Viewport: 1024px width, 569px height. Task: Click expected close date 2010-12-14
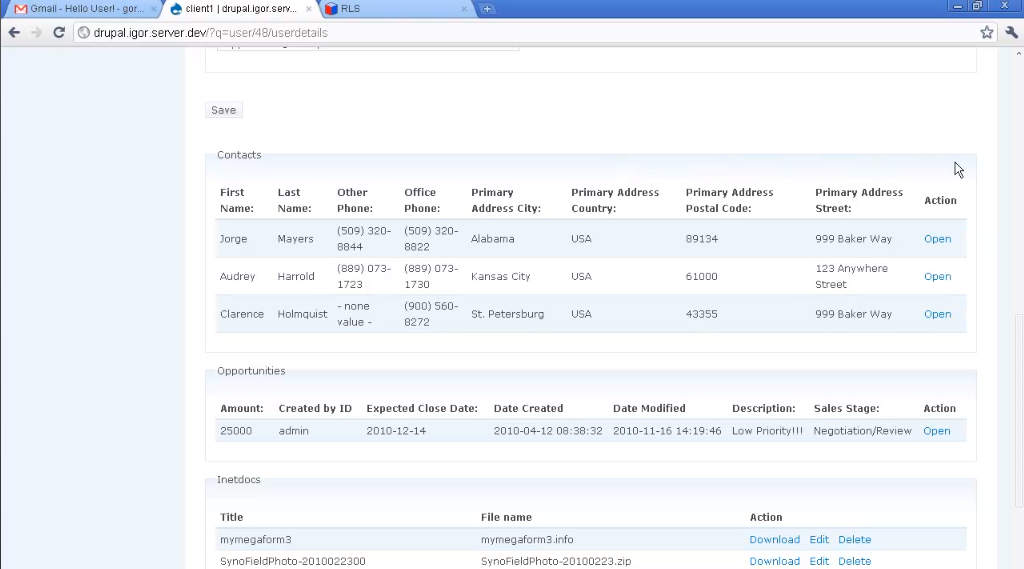[396, 431]
